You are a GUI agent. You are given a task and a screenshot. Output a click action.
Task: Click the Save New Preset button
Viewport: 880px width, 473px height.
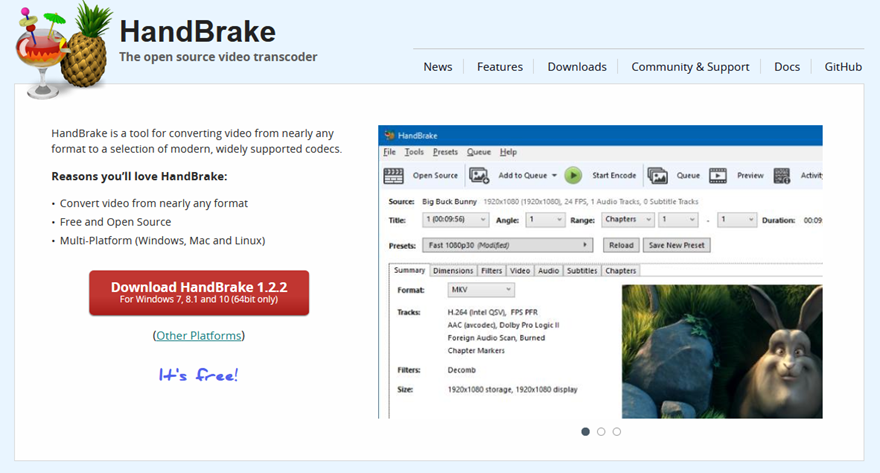(677, 245)
